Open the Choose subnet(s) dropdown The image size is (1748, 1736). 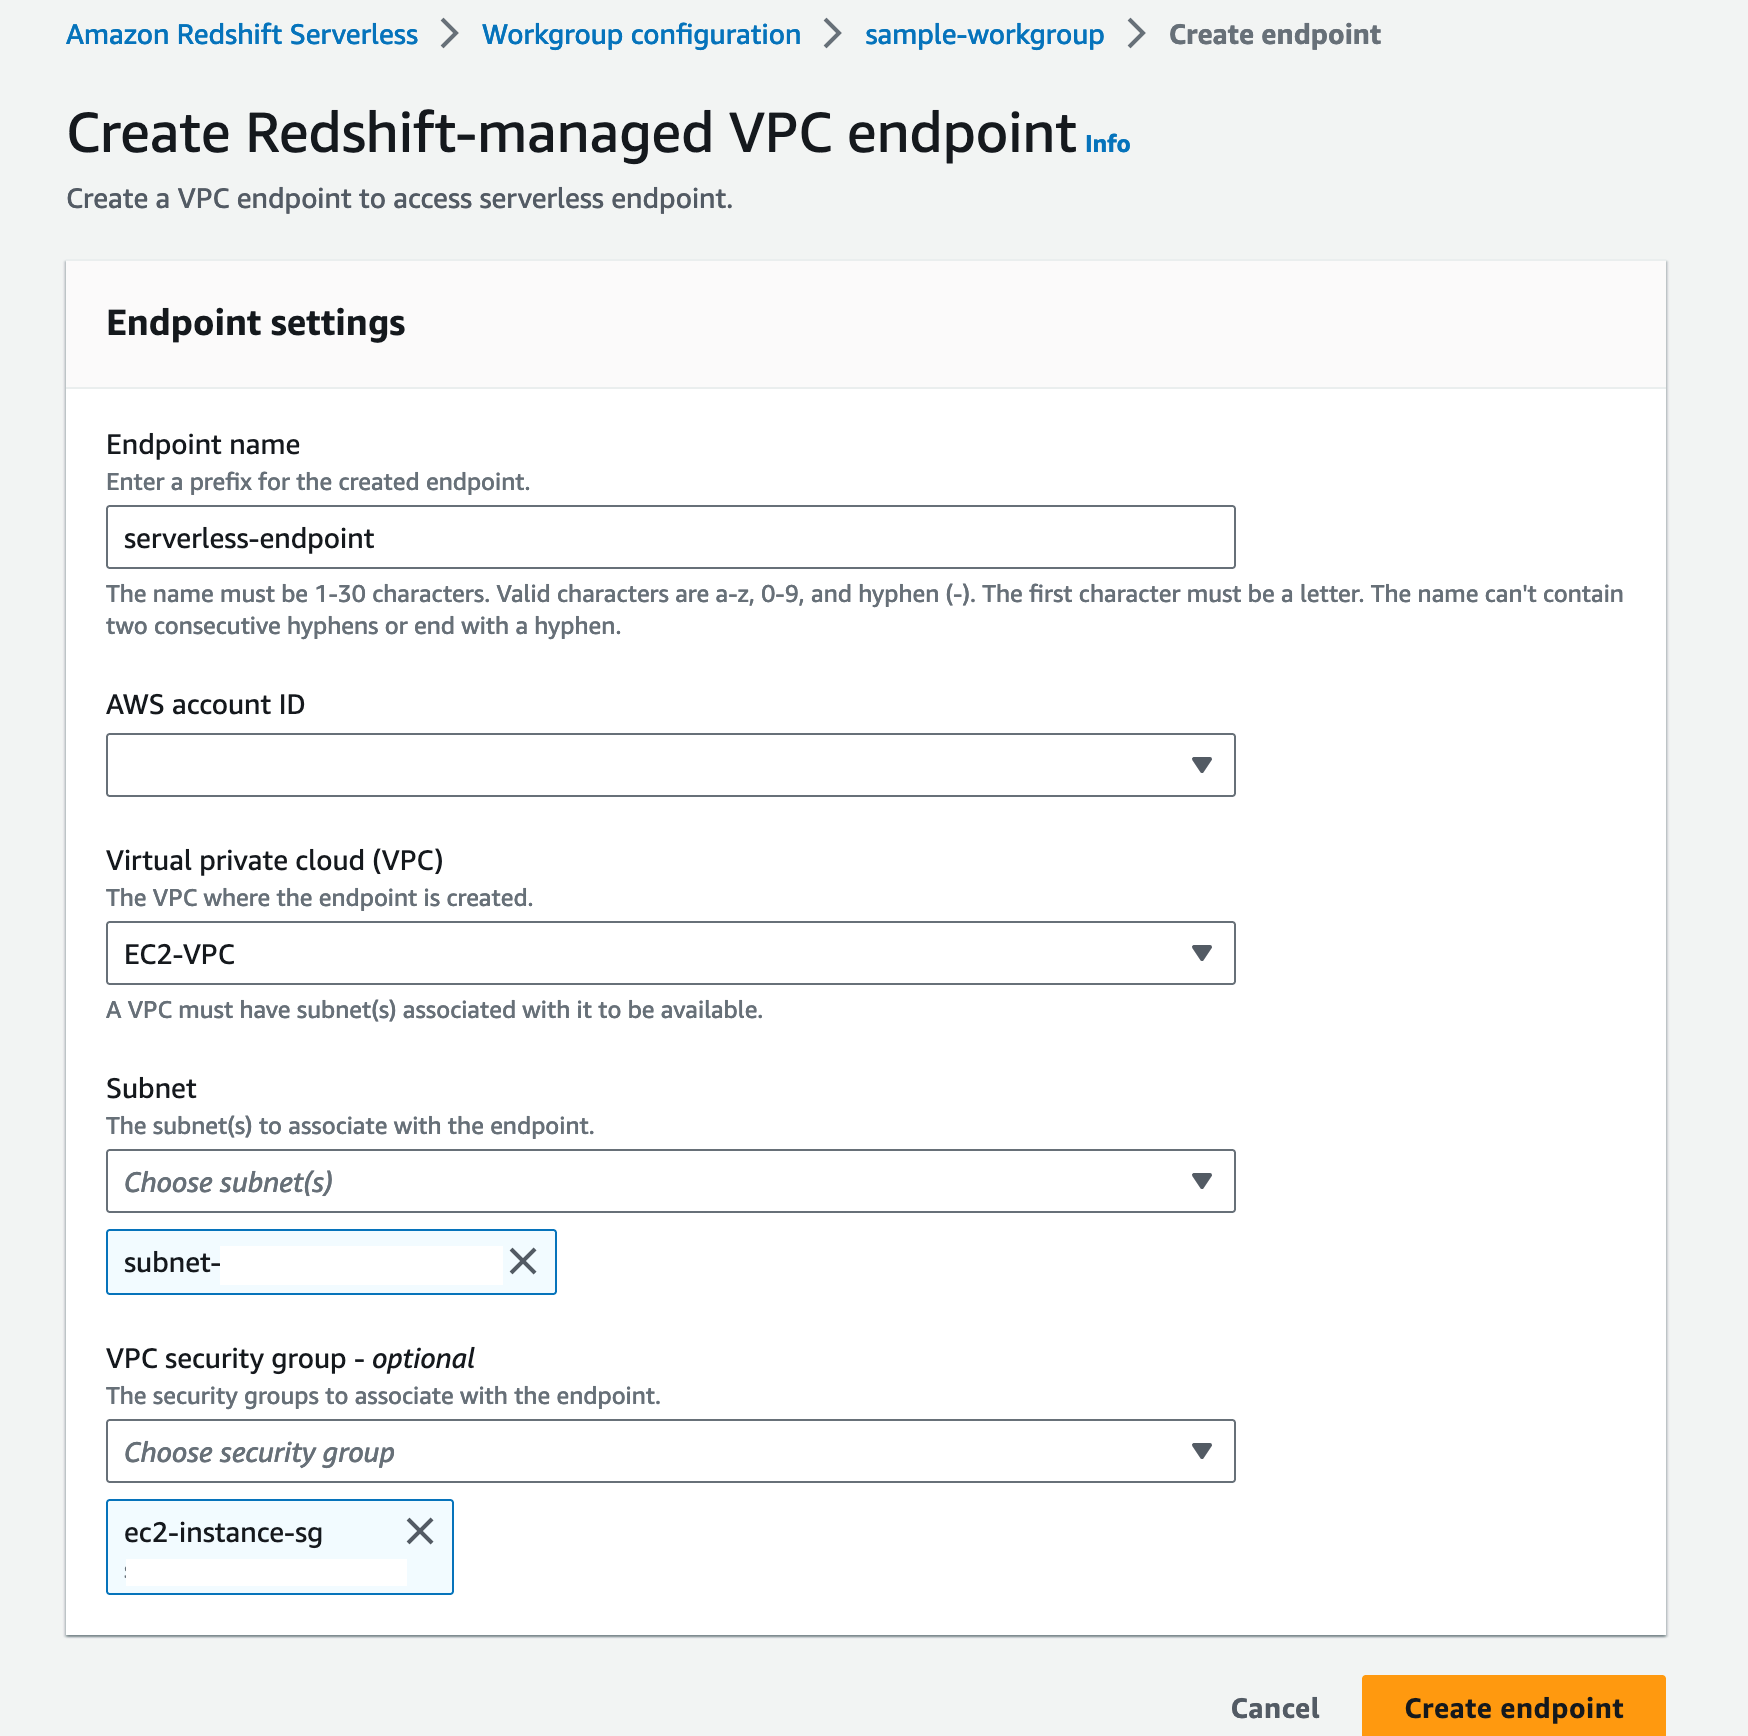click(x=670, y=1181)
